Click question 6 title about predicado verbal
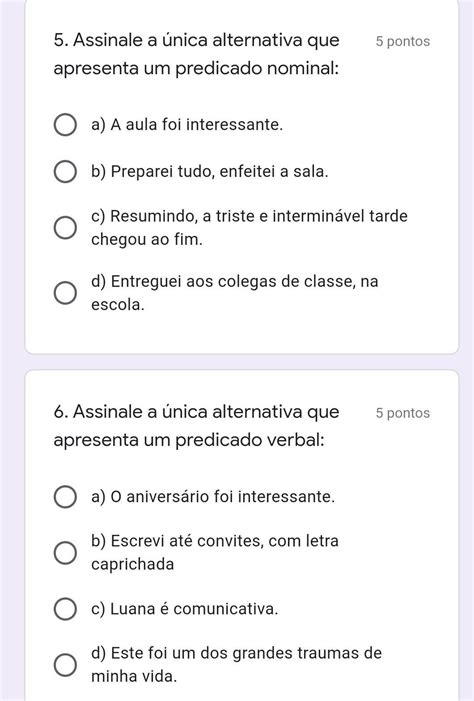 click(197, 426)
